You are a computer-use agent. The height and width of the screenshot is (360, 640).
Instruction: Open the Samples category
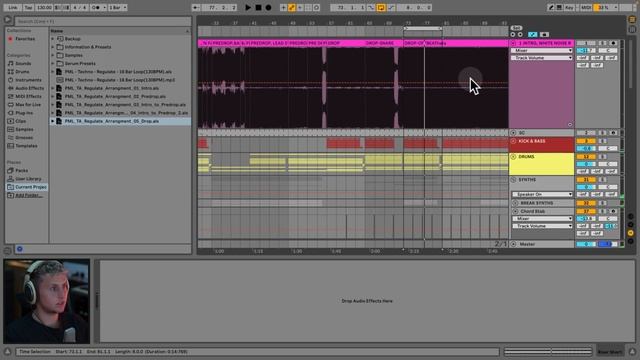(24, 129)
